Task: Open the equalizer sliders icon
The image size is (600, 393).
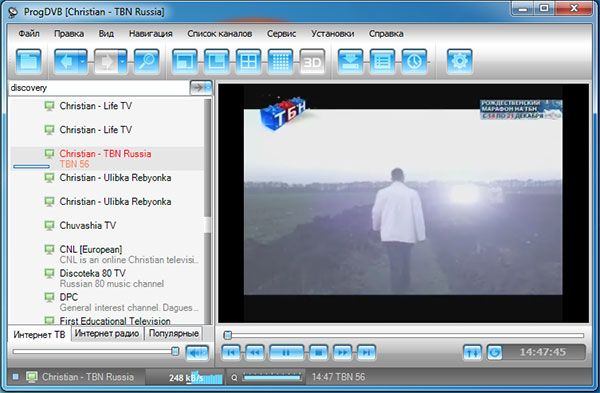Action: point(472,352)
